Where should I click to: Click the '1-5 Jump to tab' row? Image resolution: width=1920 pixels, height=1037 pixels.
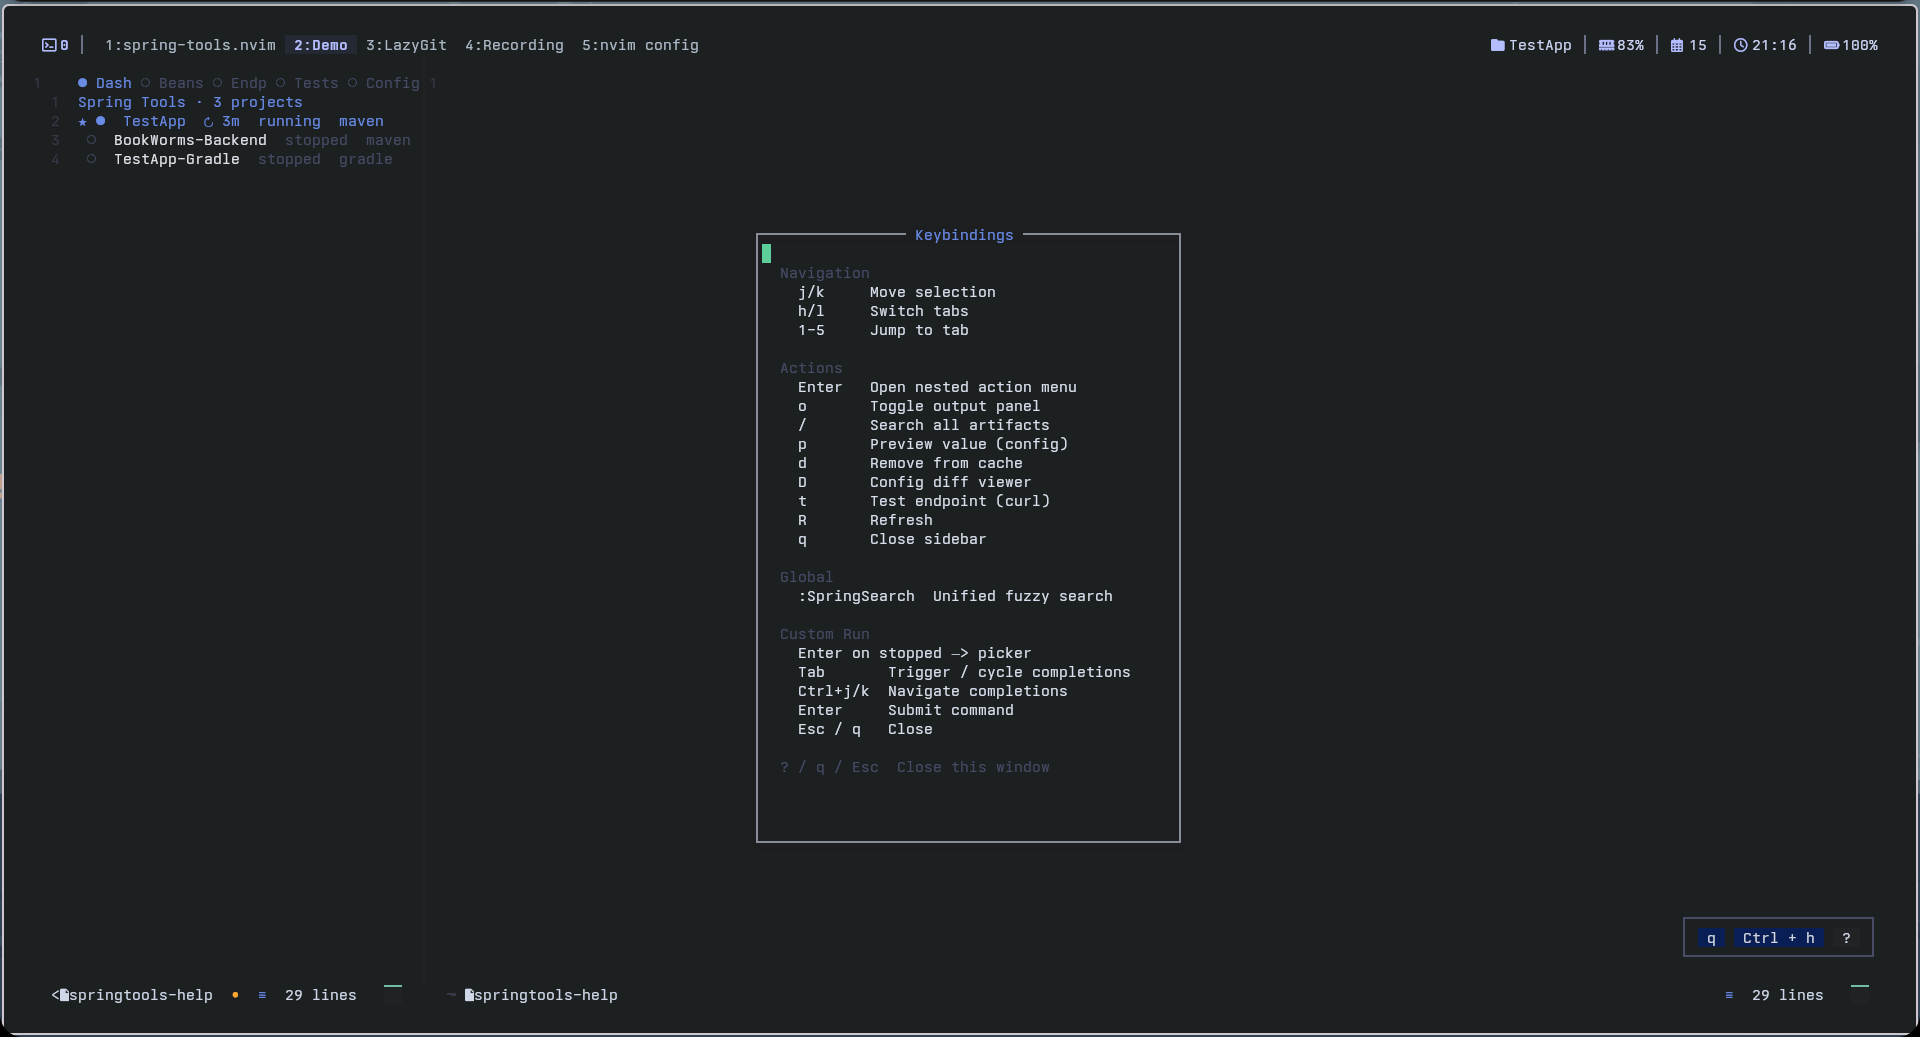coord(883,330)
